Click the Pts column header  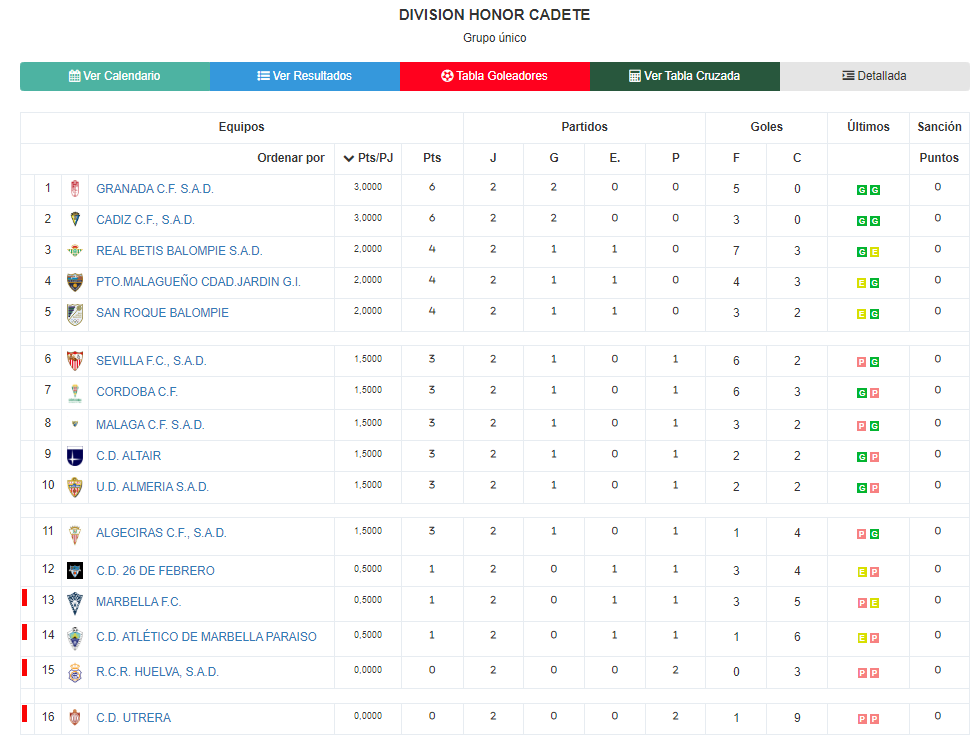[x=432, y=158]
